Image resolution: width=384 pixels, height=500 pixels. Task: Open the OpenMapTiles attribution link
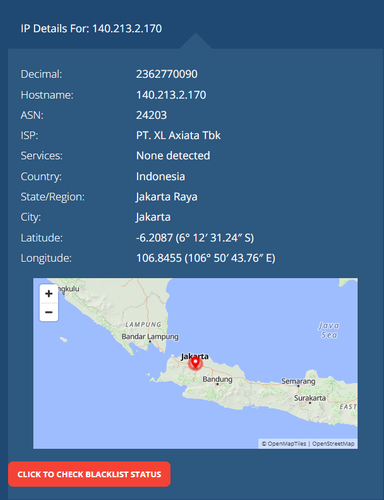284,444
